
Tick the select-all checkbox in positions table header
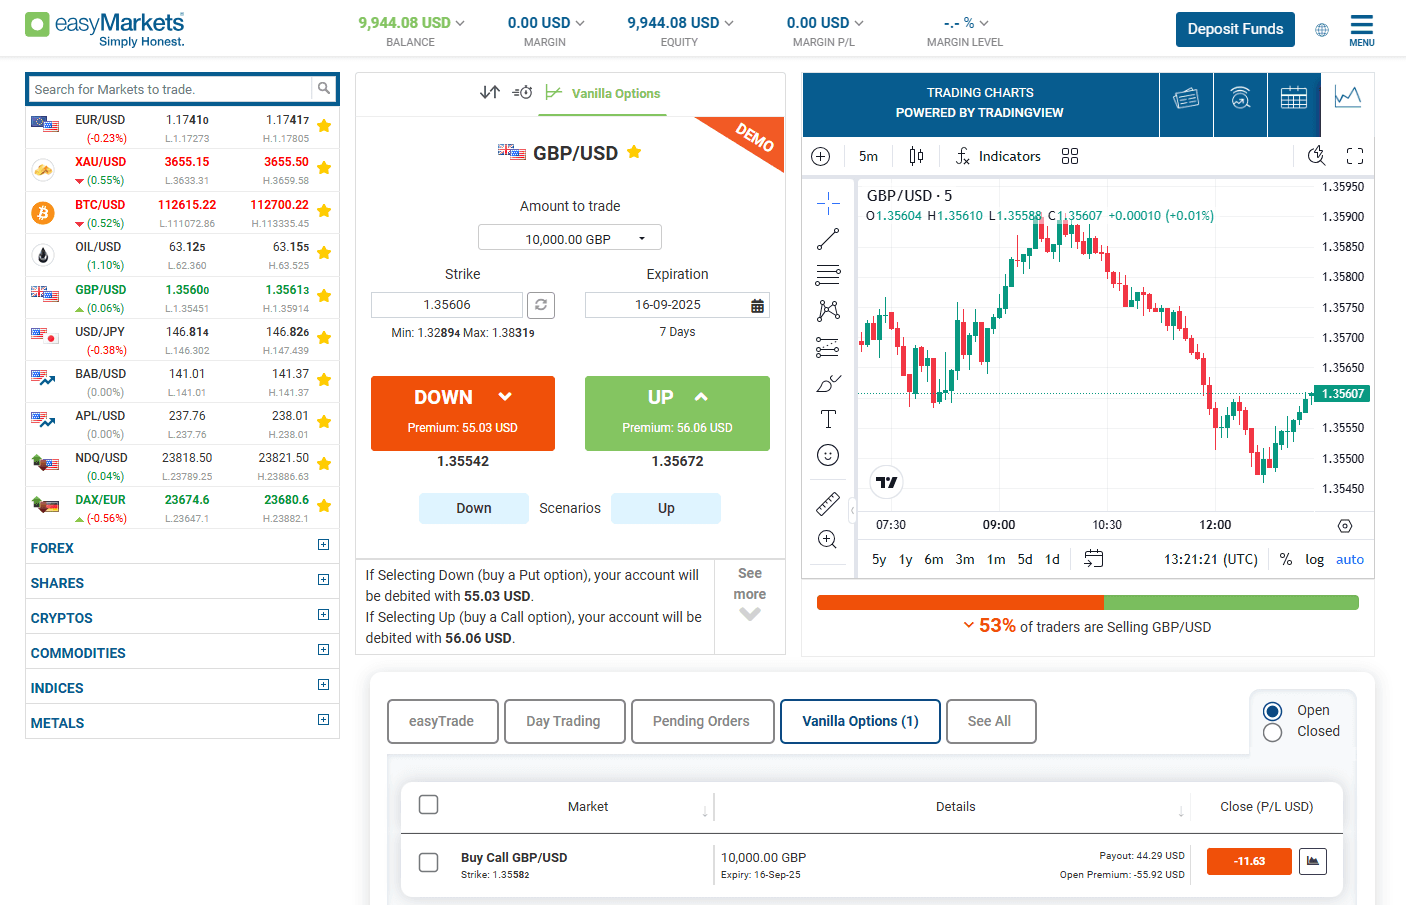coord(429,805)
